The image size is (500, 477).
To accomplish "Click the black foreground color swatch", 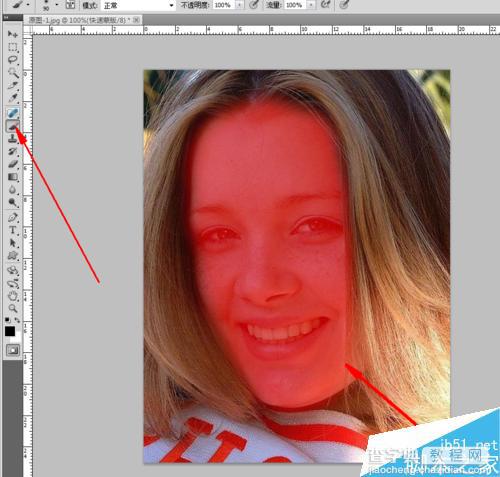I will point(10,331).
